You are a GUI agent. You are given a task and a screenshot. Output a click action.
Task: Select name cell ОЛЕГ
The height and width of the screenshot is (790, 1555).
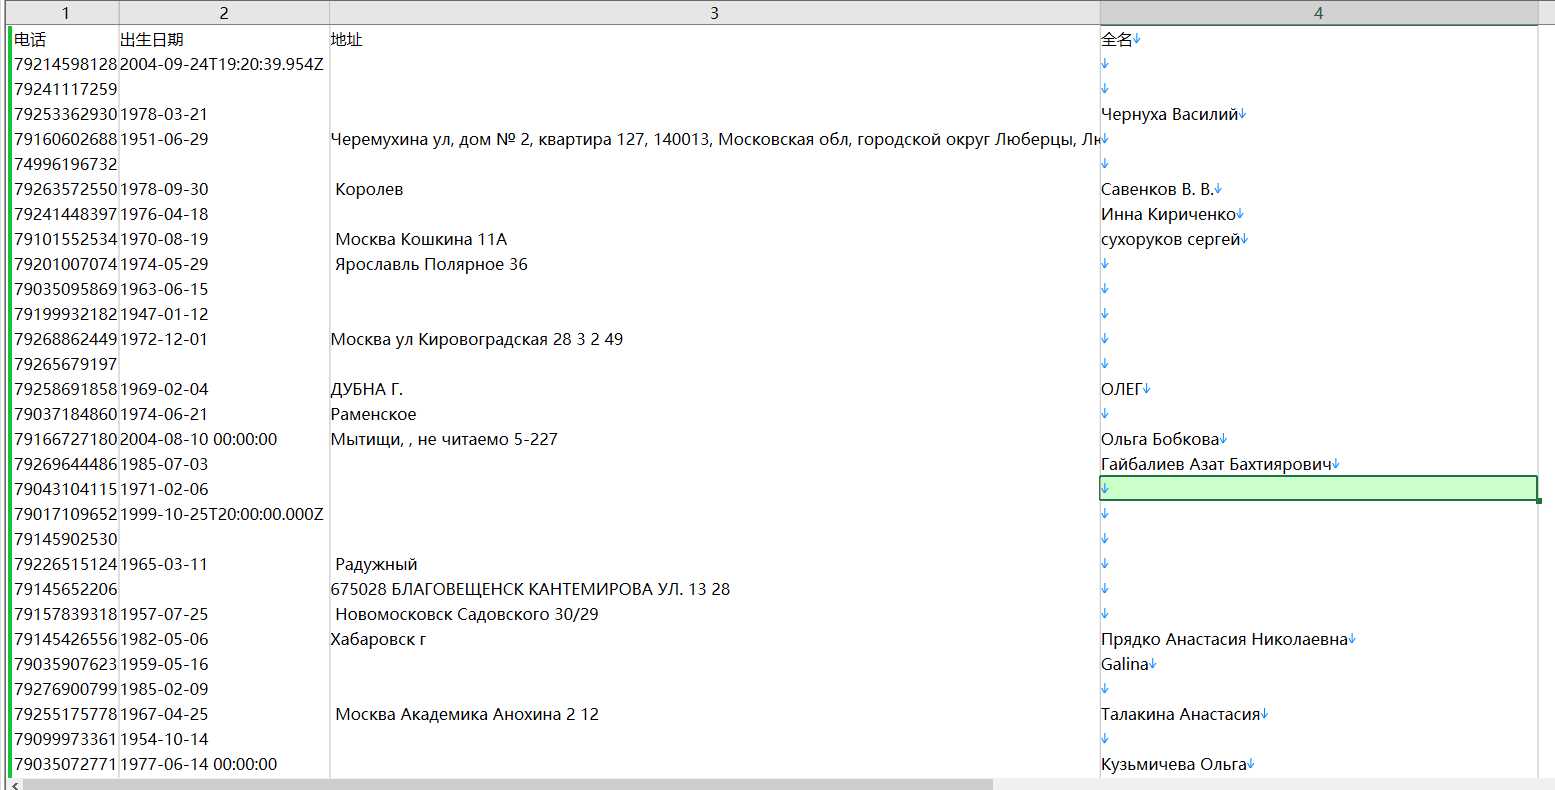tap(1318, 389)
